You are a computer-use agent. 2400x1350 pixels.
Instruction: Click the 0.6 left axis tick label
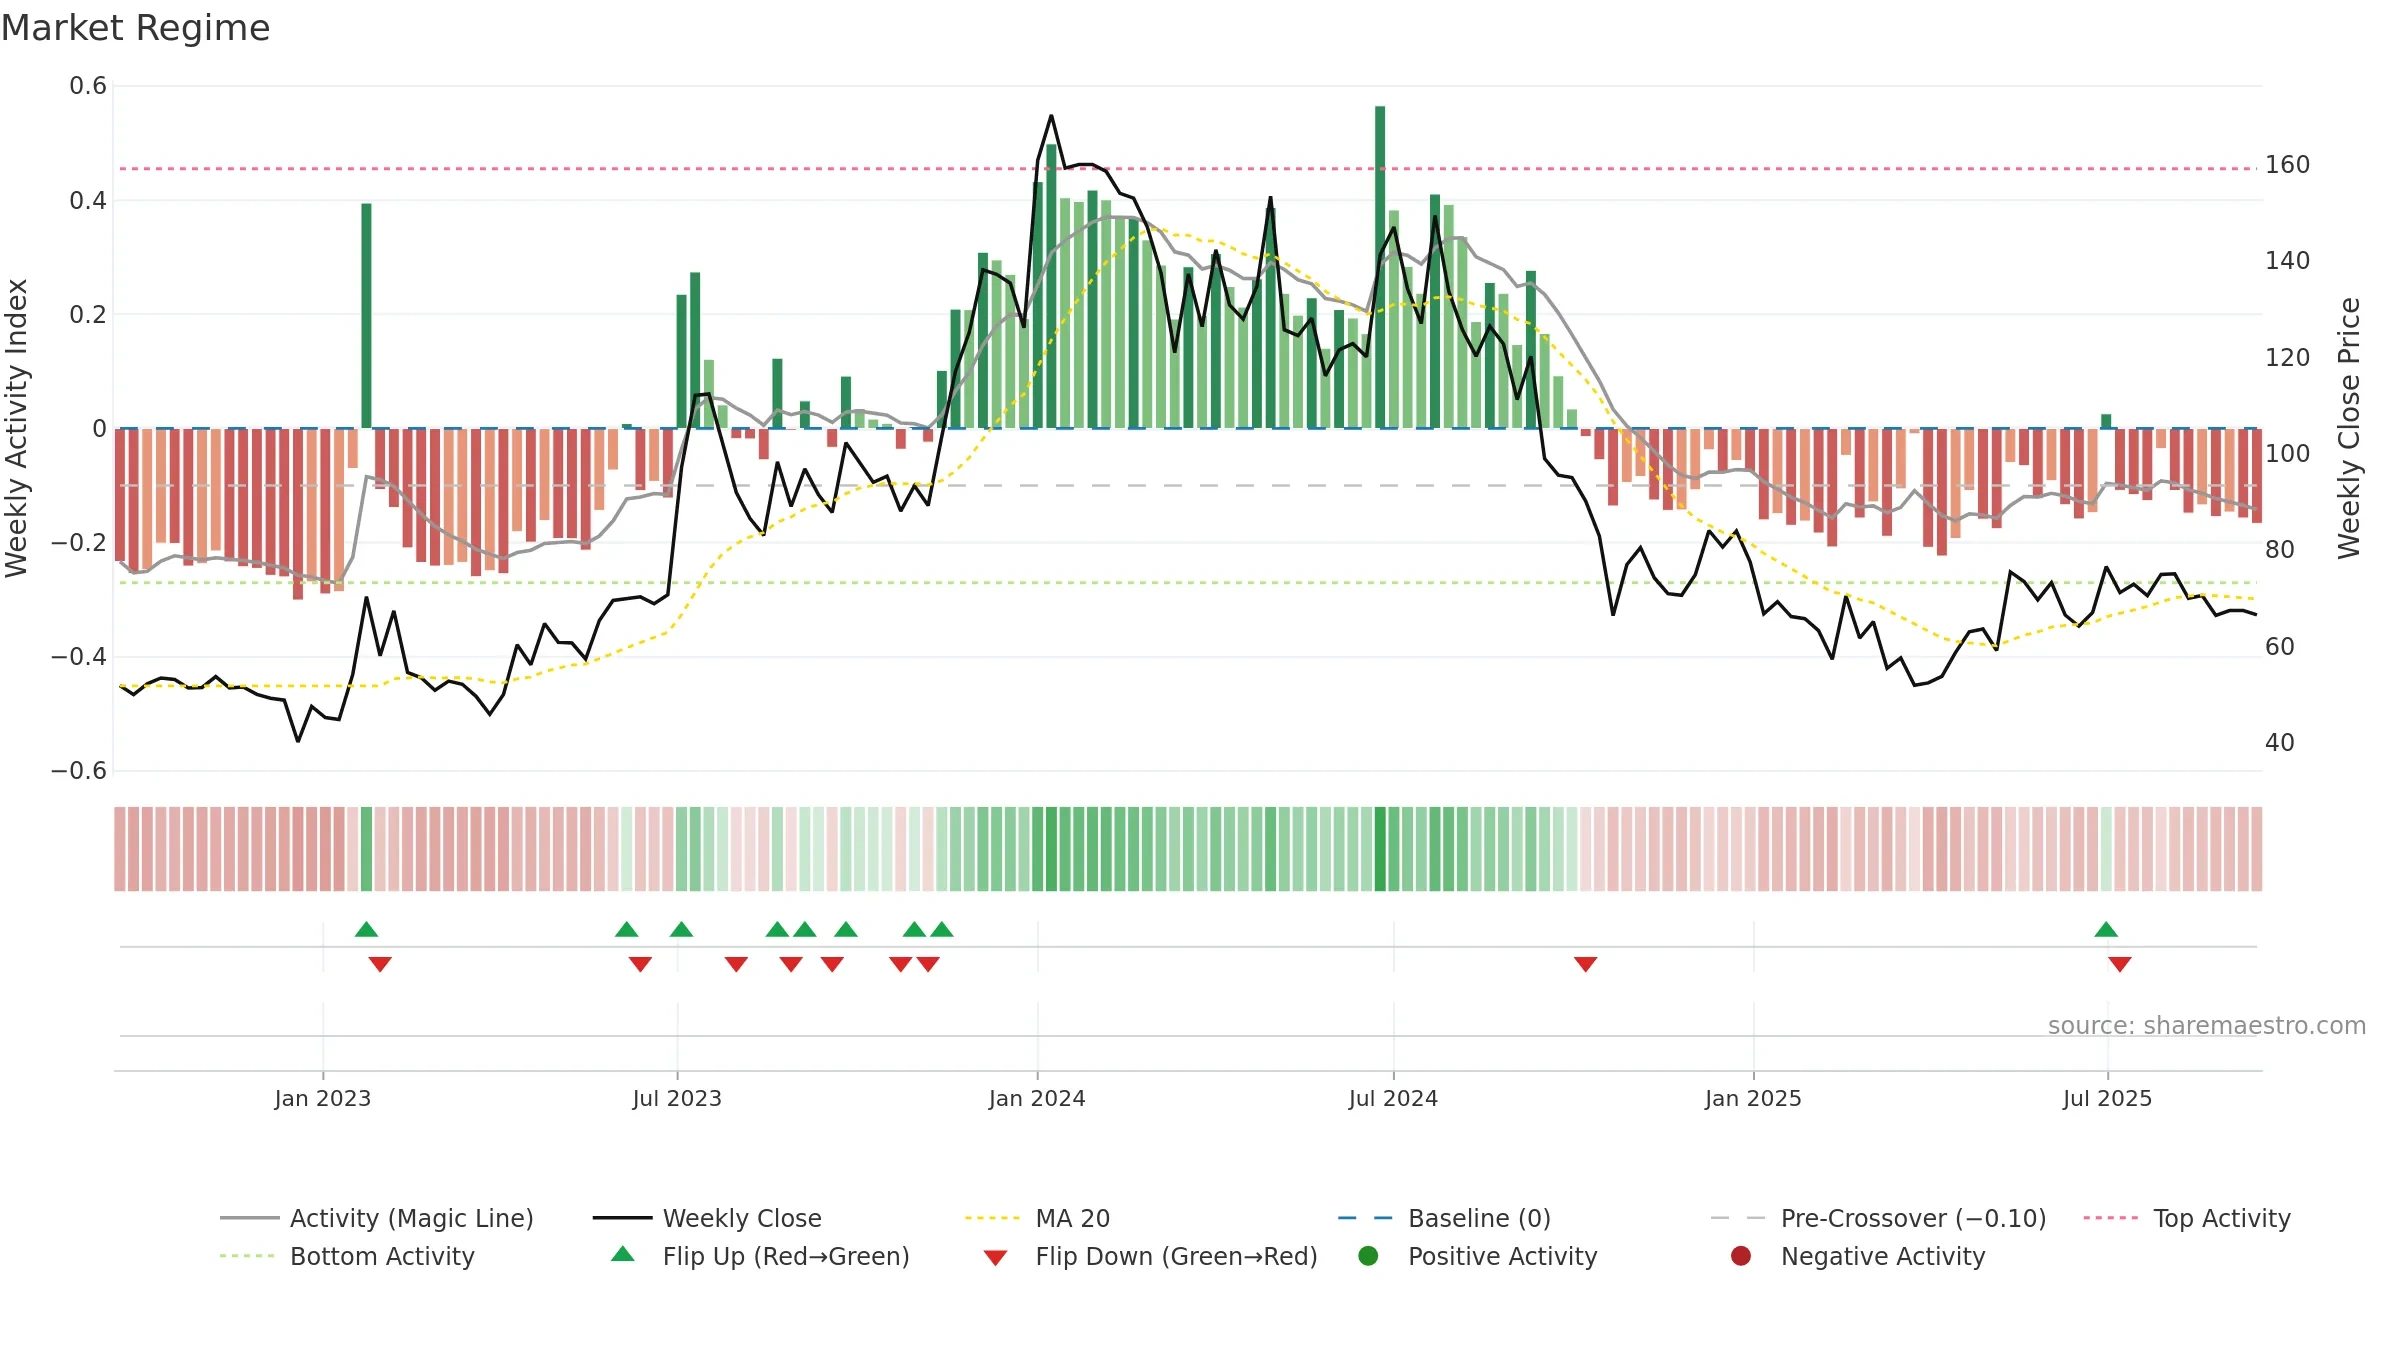click(x=88, y=86)
